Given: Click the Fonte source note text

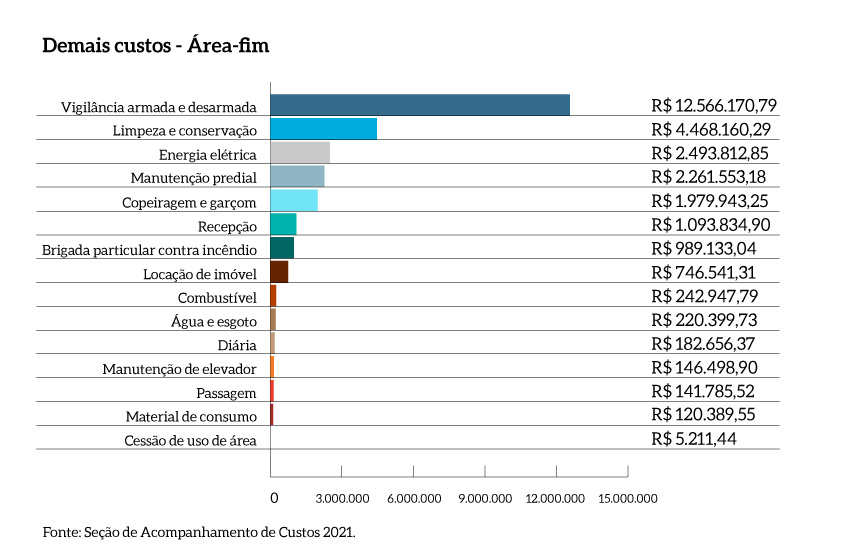Looking at the screenshot, I should coord(198,532).
